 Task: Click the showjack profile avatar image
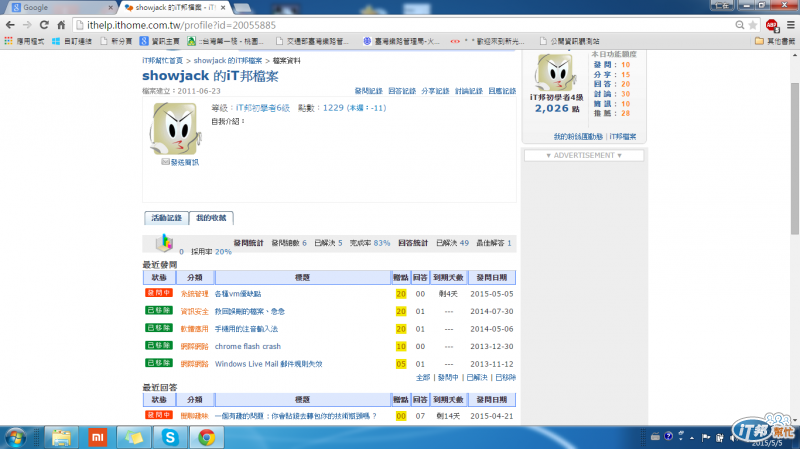click(175, 128)
